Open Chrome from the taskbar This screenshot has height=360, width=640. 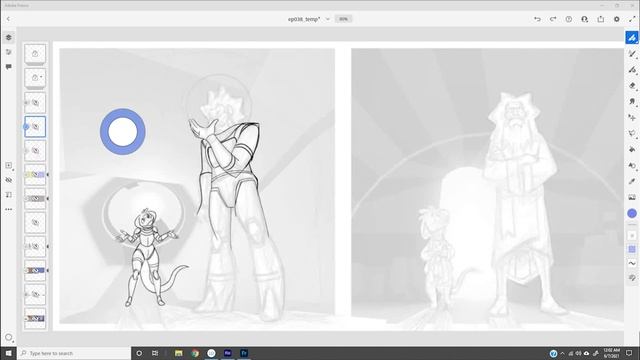(x=195, y=353)
